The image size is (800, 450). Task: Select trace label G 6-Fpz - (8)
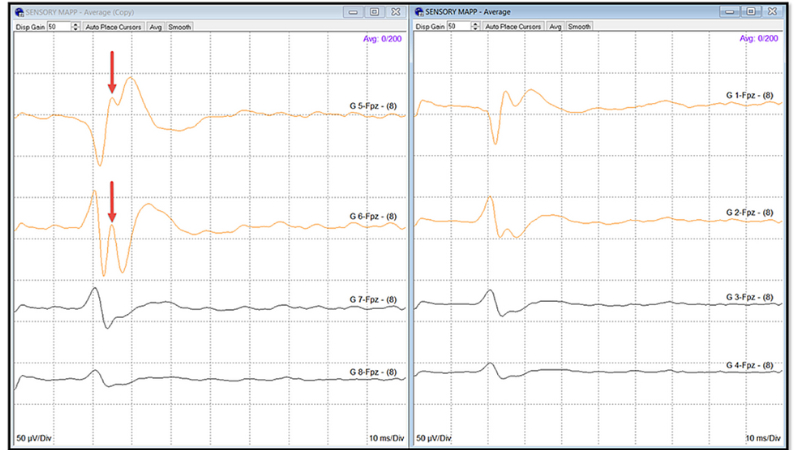coord(373,216)
